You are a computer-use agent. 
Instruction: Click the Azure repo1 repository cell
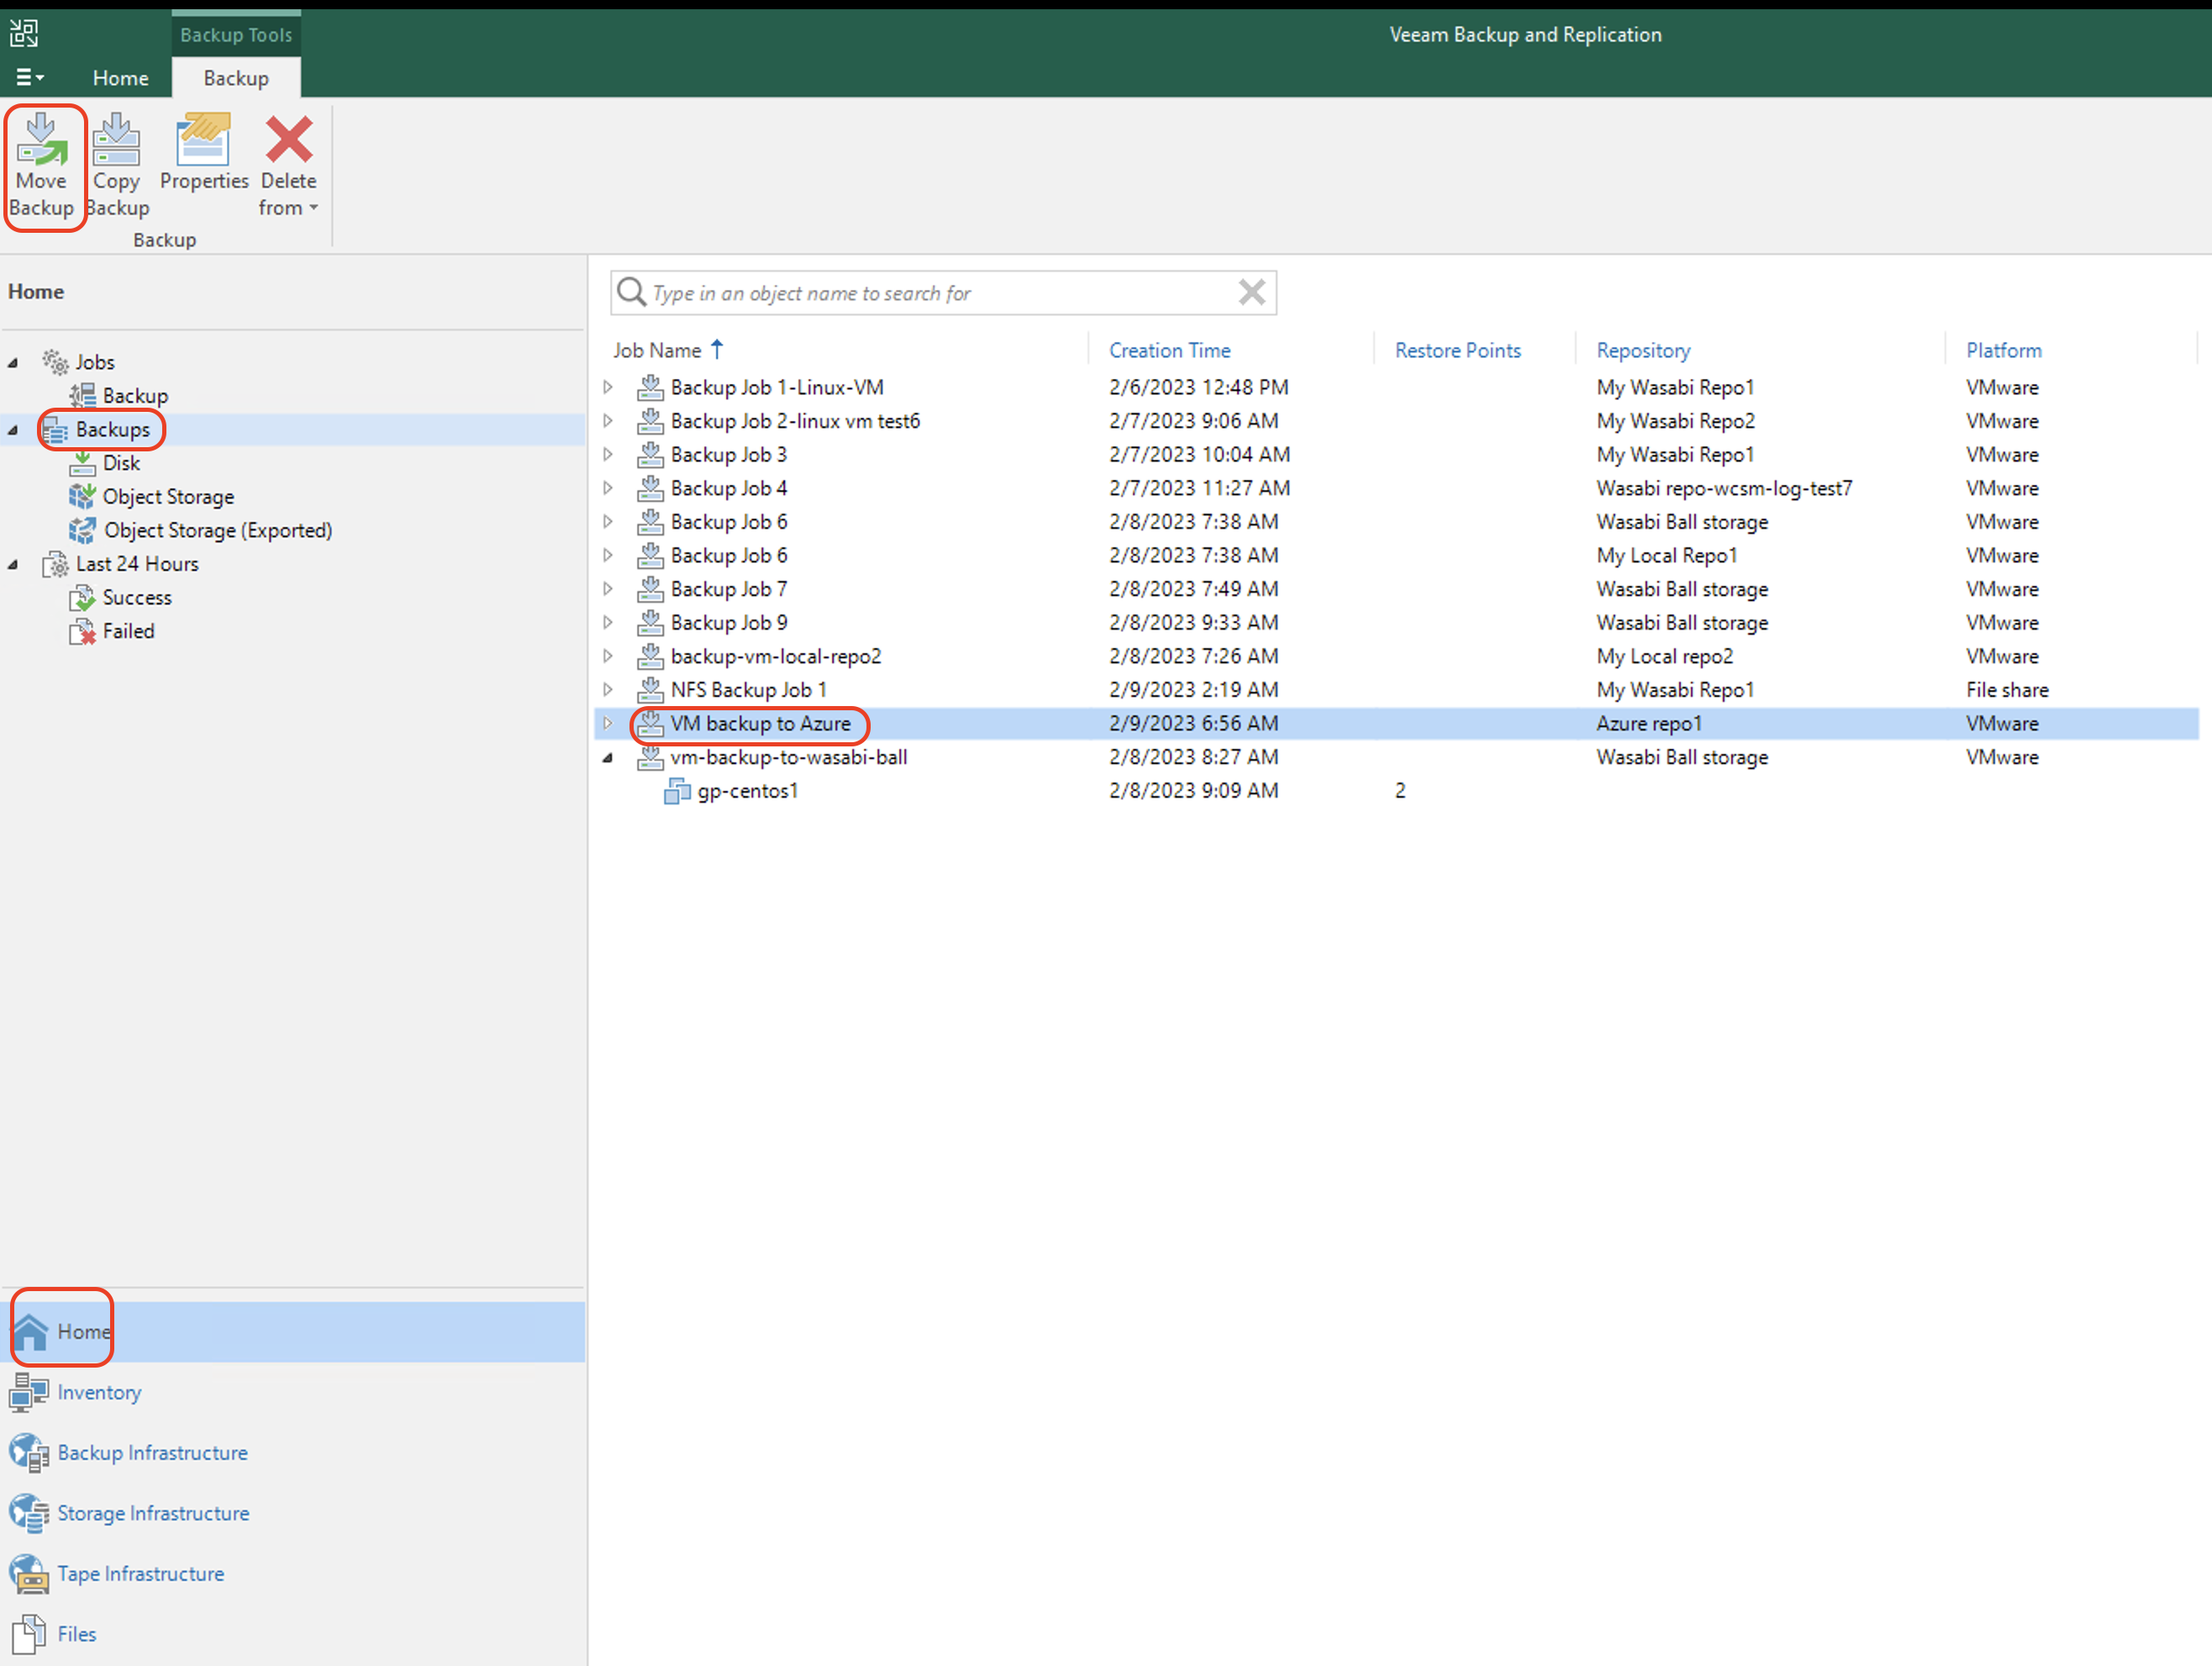click(x=1648, y=723)
